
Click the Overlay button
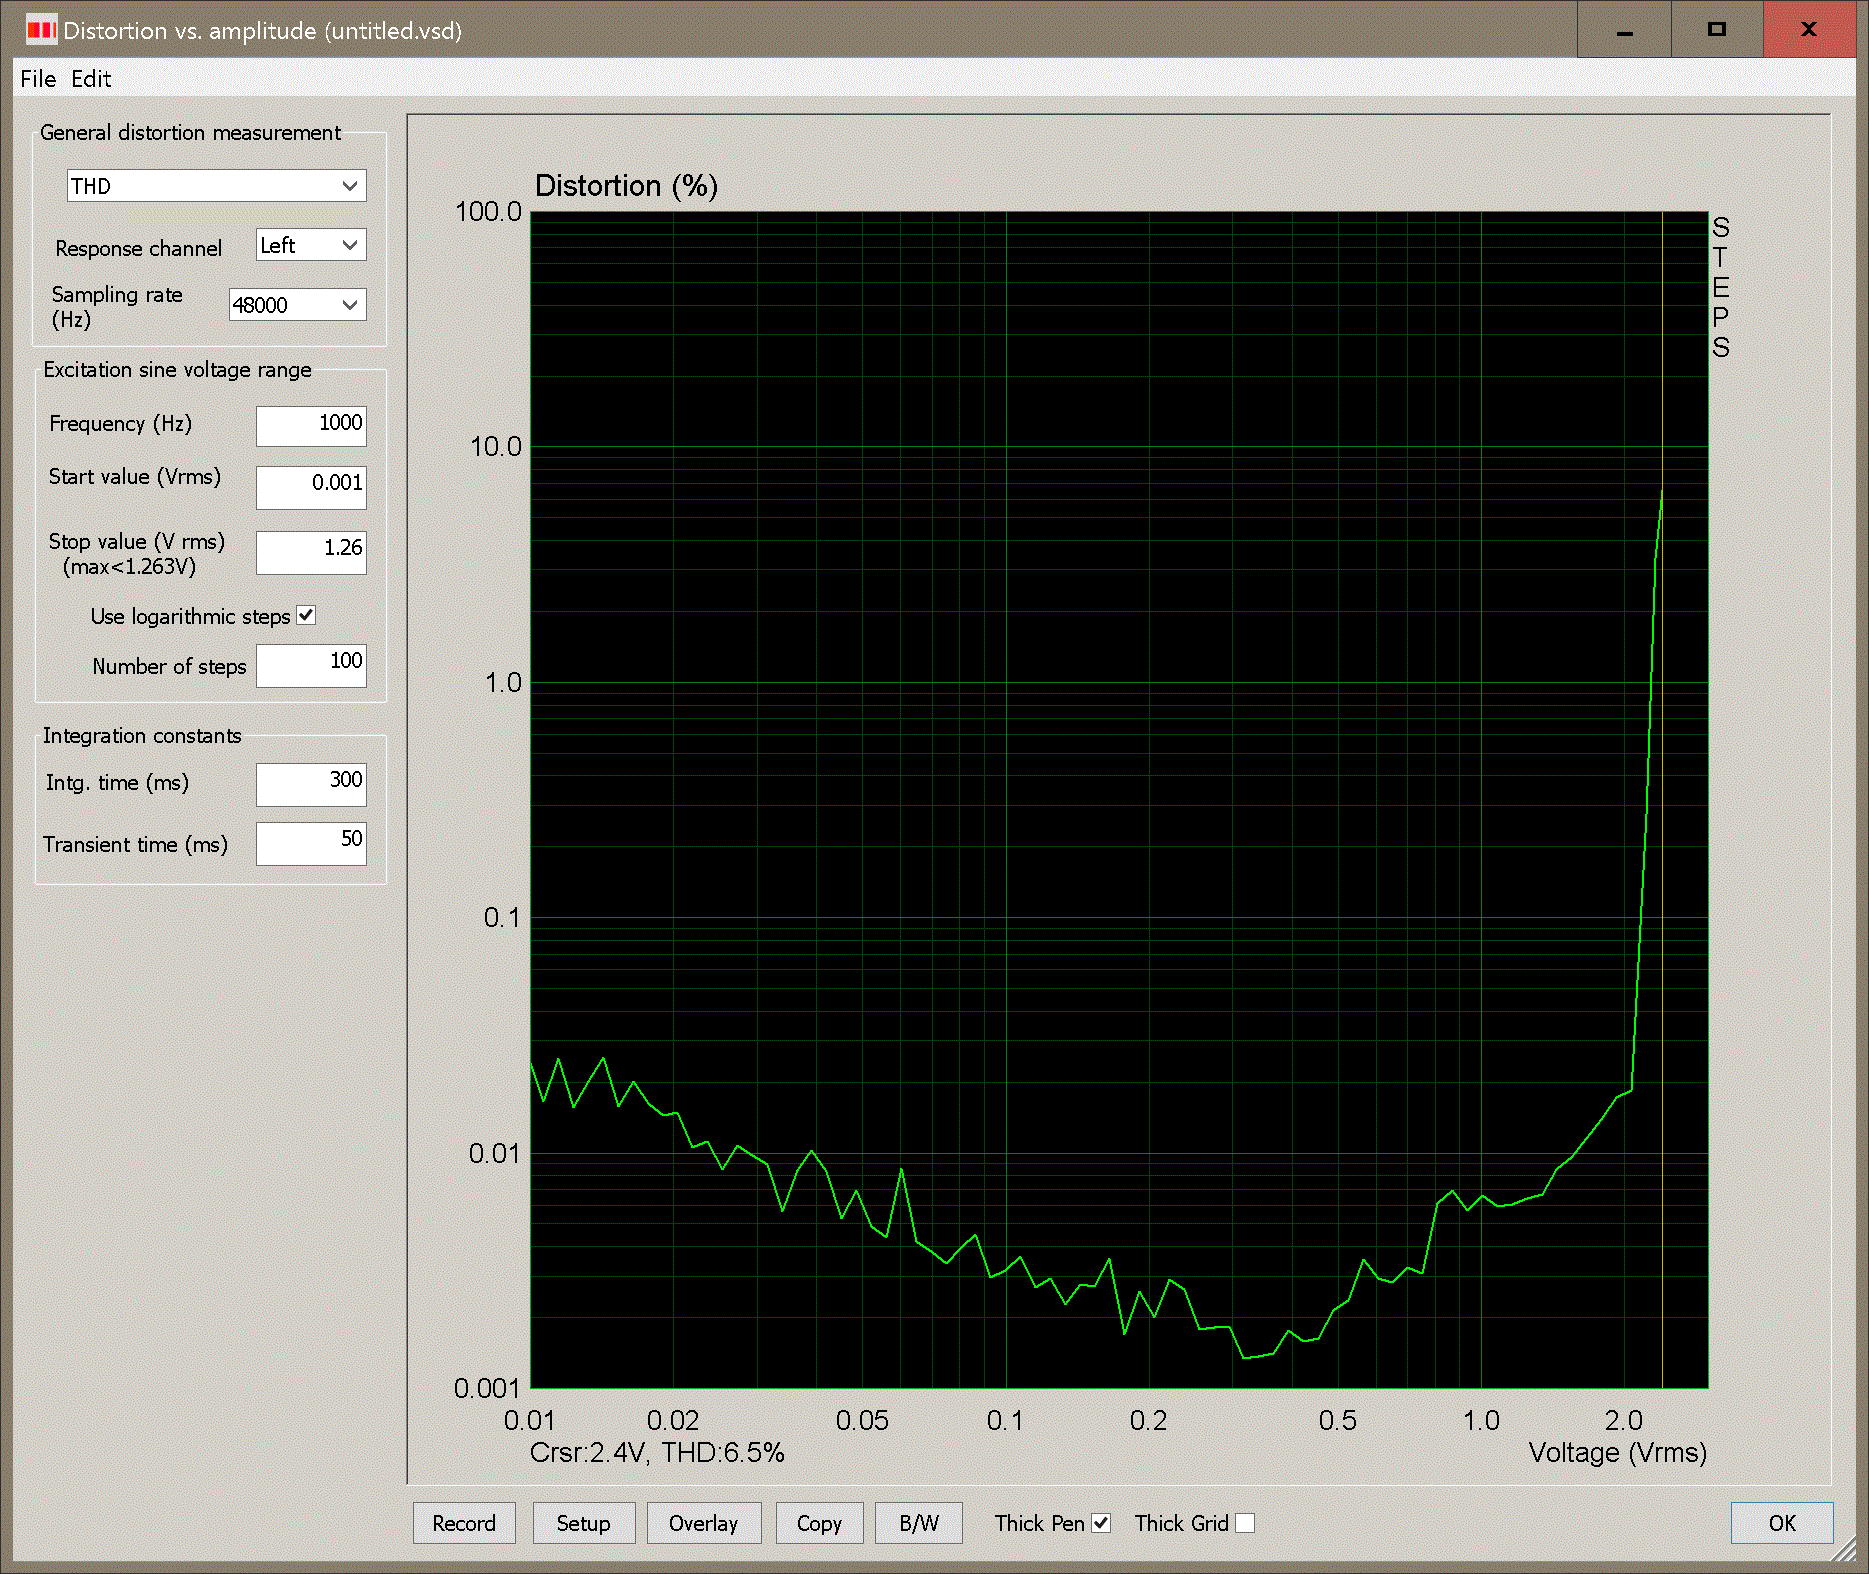(704, 1523)
